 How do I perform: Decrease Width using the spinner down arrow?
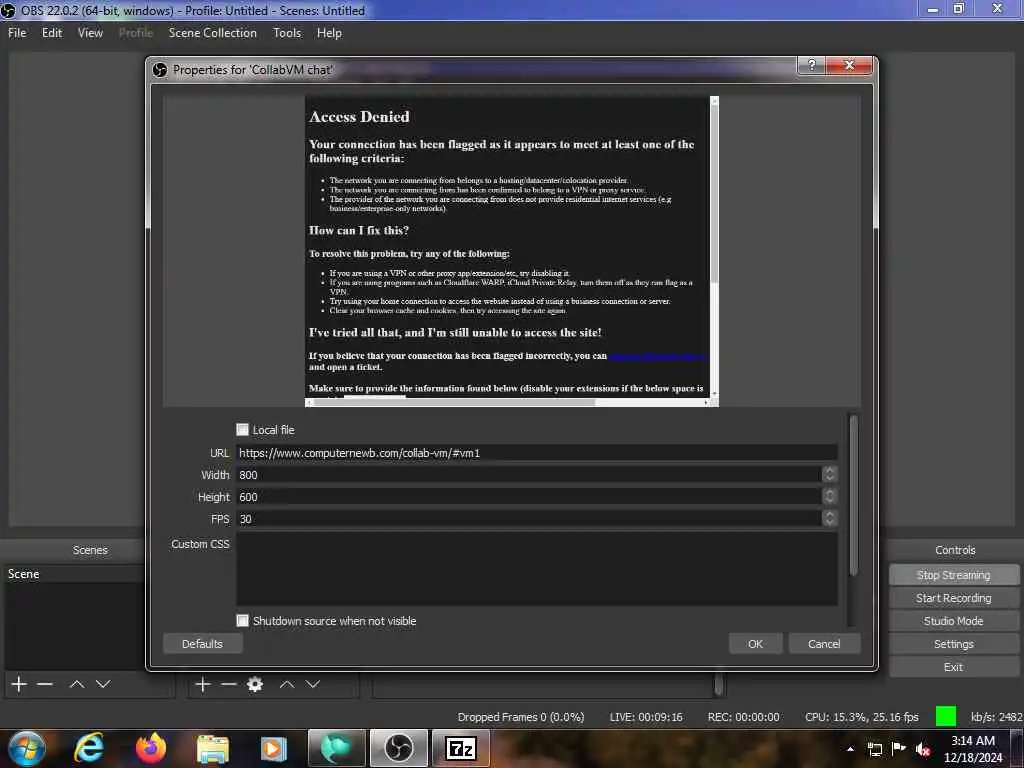pos(829,479)
